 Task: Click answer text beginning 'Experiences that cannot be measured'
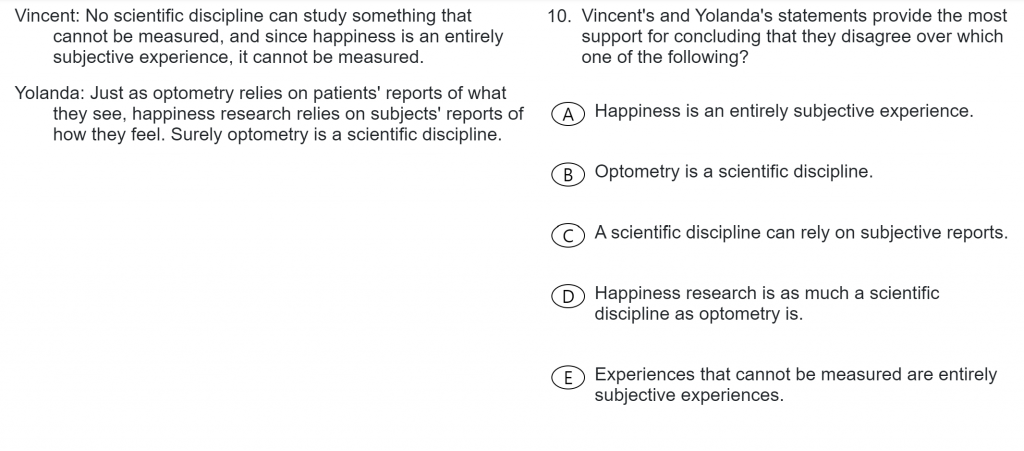795,384
